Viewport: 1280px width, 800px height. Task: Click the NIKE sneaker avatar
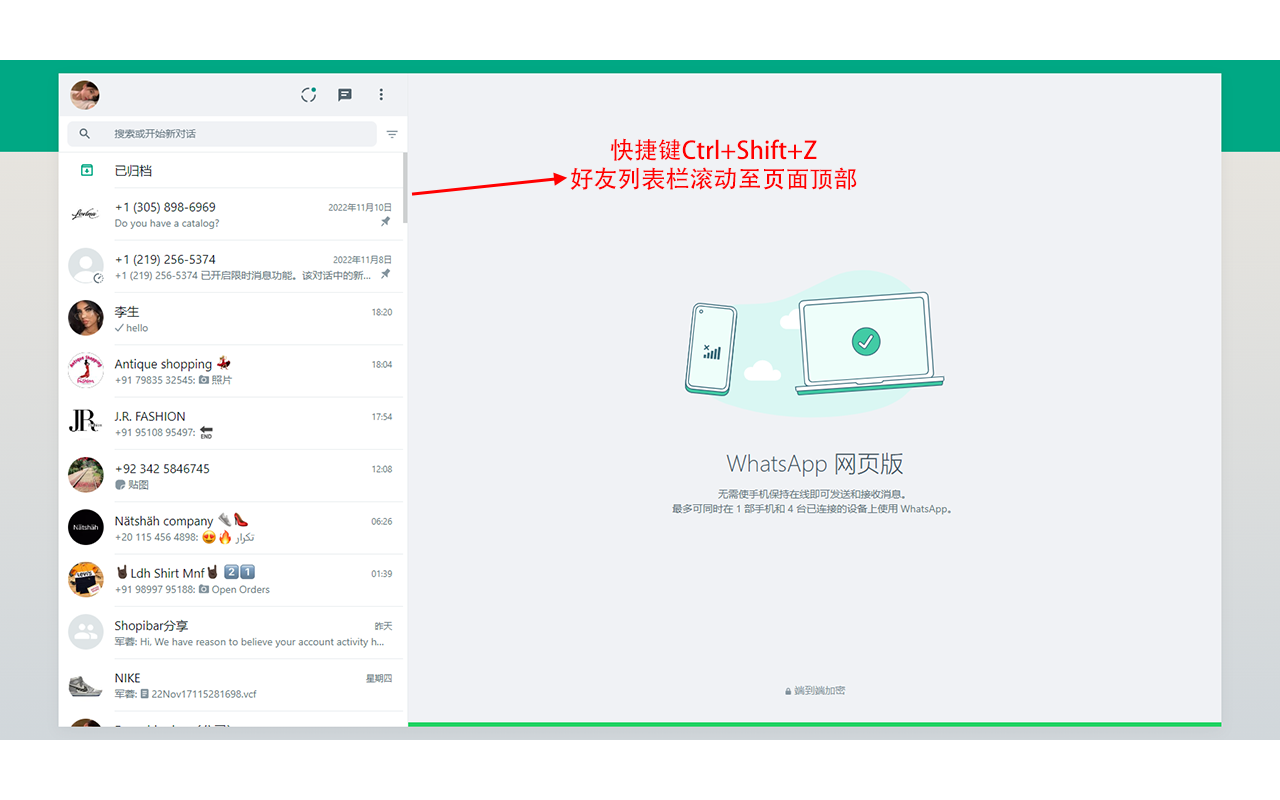coord(86,685)
